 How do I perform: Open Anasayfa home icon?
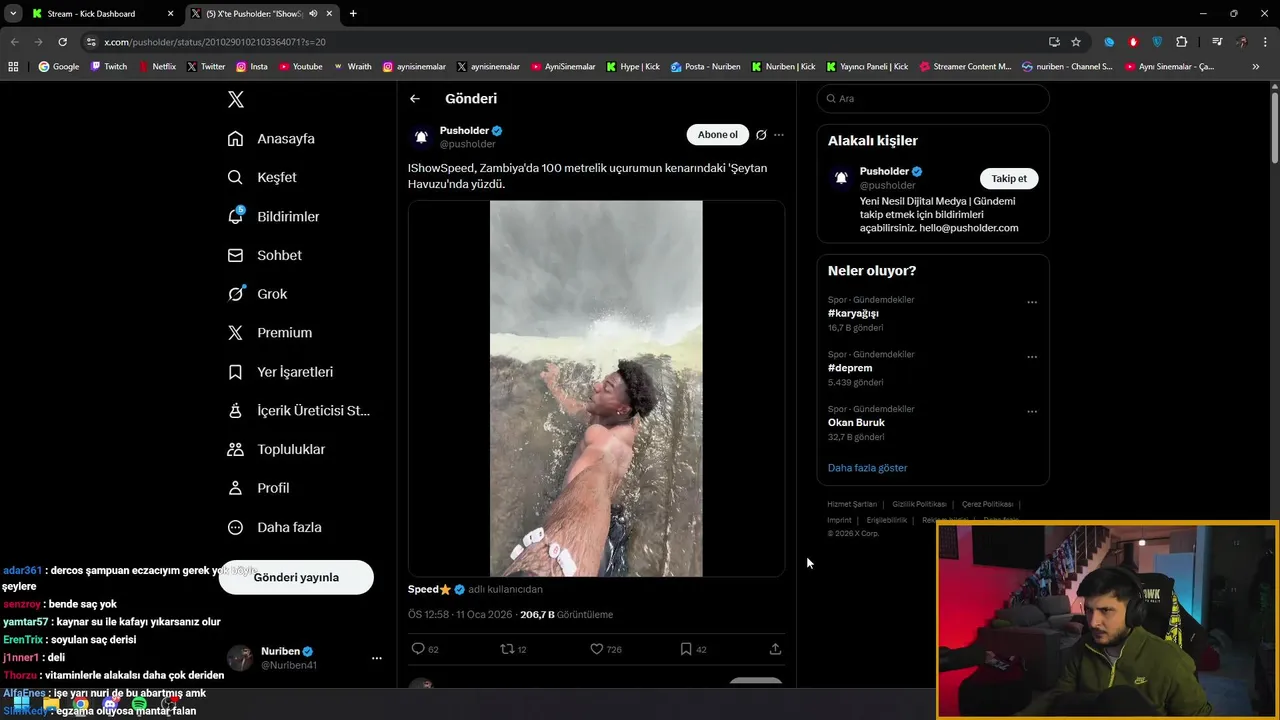coord(235,138)
